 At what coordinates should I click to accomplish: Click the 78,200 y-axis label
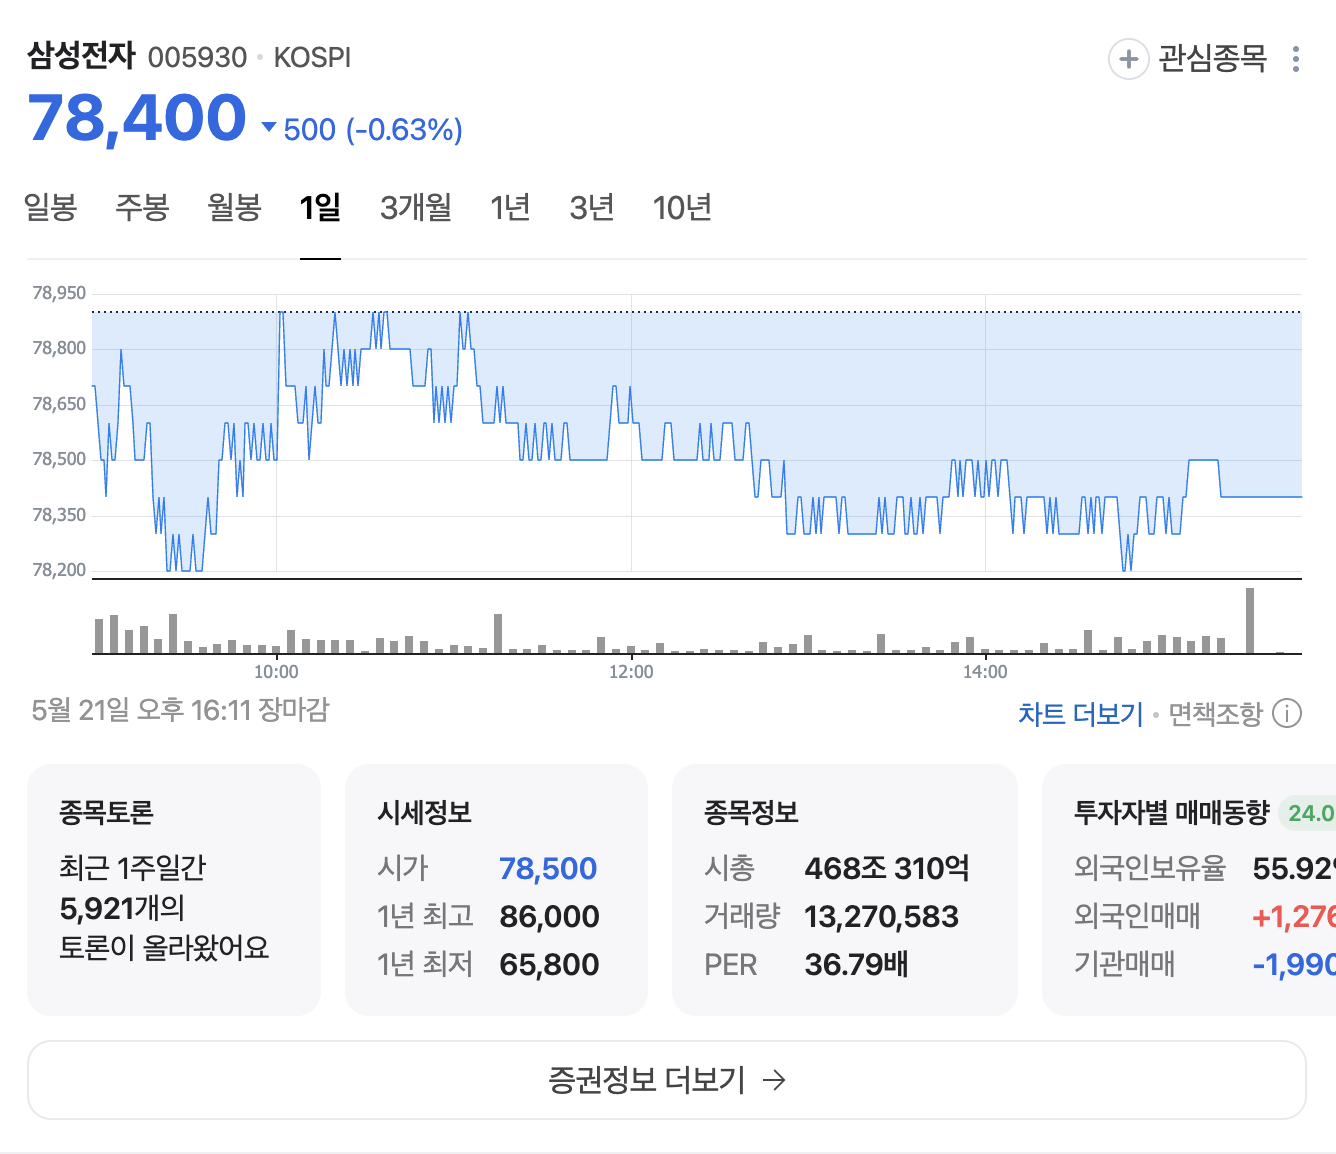pyautogui.click(x=59, y=570)
